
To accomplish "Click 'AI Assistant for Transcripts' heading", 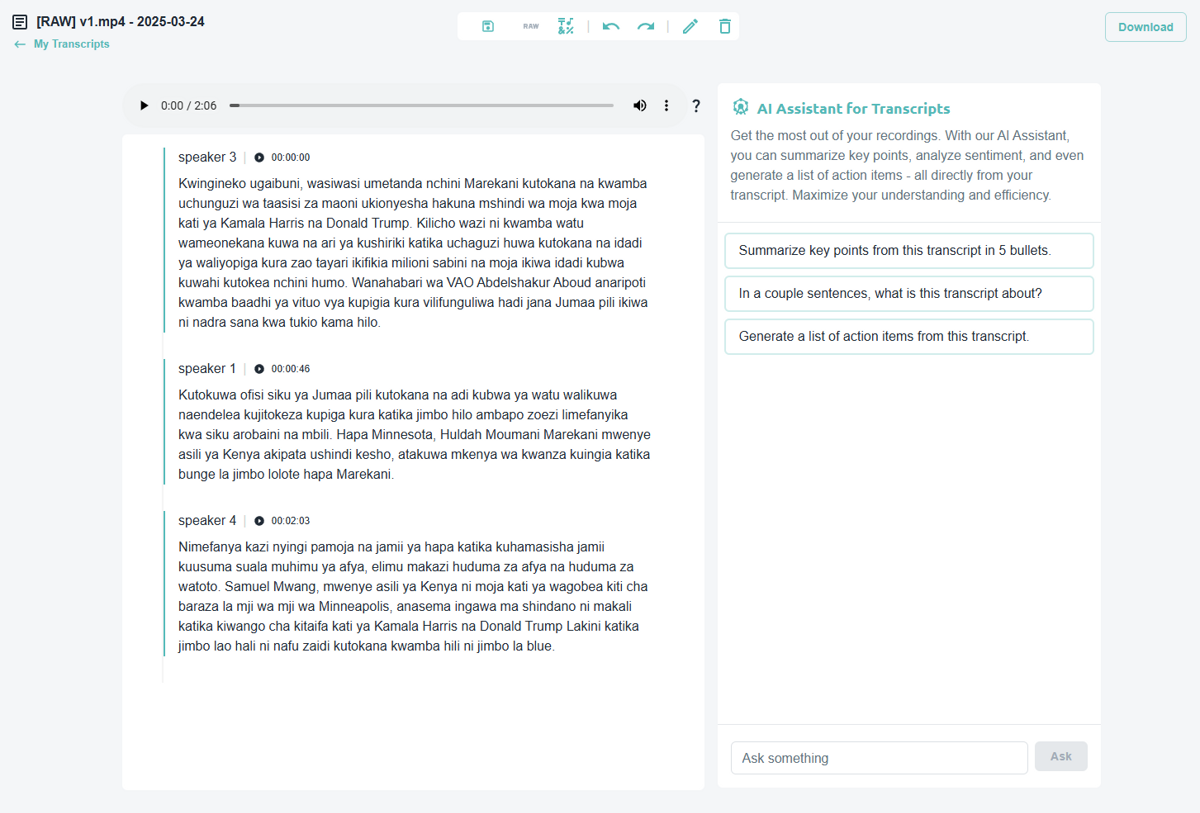I will coord(854,109).
